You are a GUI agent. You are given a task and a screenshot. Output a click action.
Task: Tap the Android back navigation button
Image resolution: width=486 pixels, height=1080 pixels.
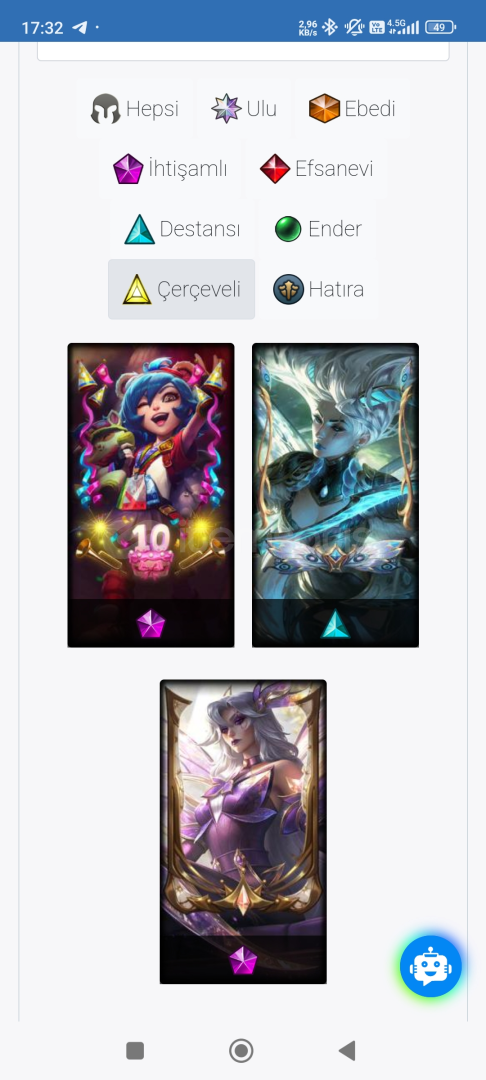[347, 1050]
